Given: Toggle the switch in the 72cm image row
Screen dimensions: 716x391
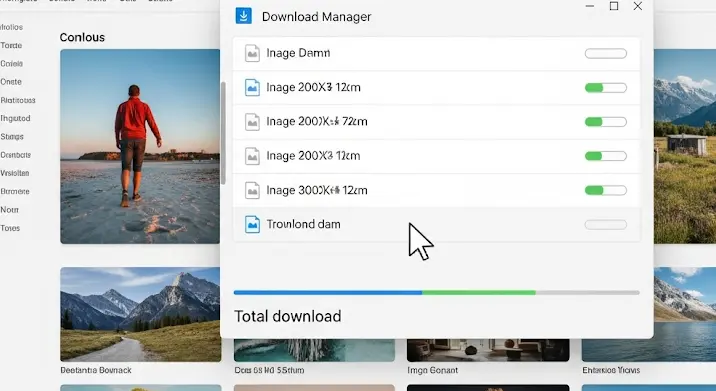Looking at the screenshot, I should [x=605, y=122].
